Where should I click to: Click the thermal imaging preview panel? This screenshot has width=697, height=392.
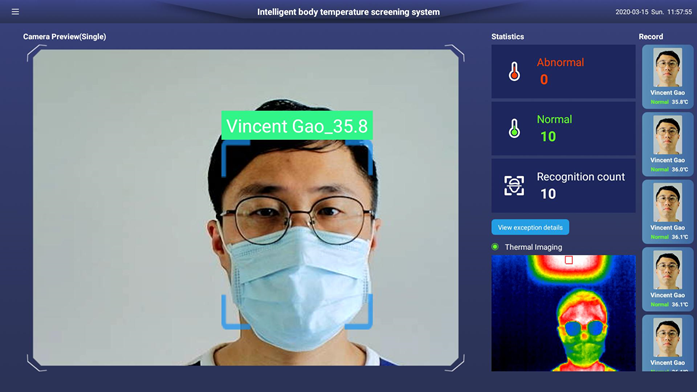click(x=563, y=313)
